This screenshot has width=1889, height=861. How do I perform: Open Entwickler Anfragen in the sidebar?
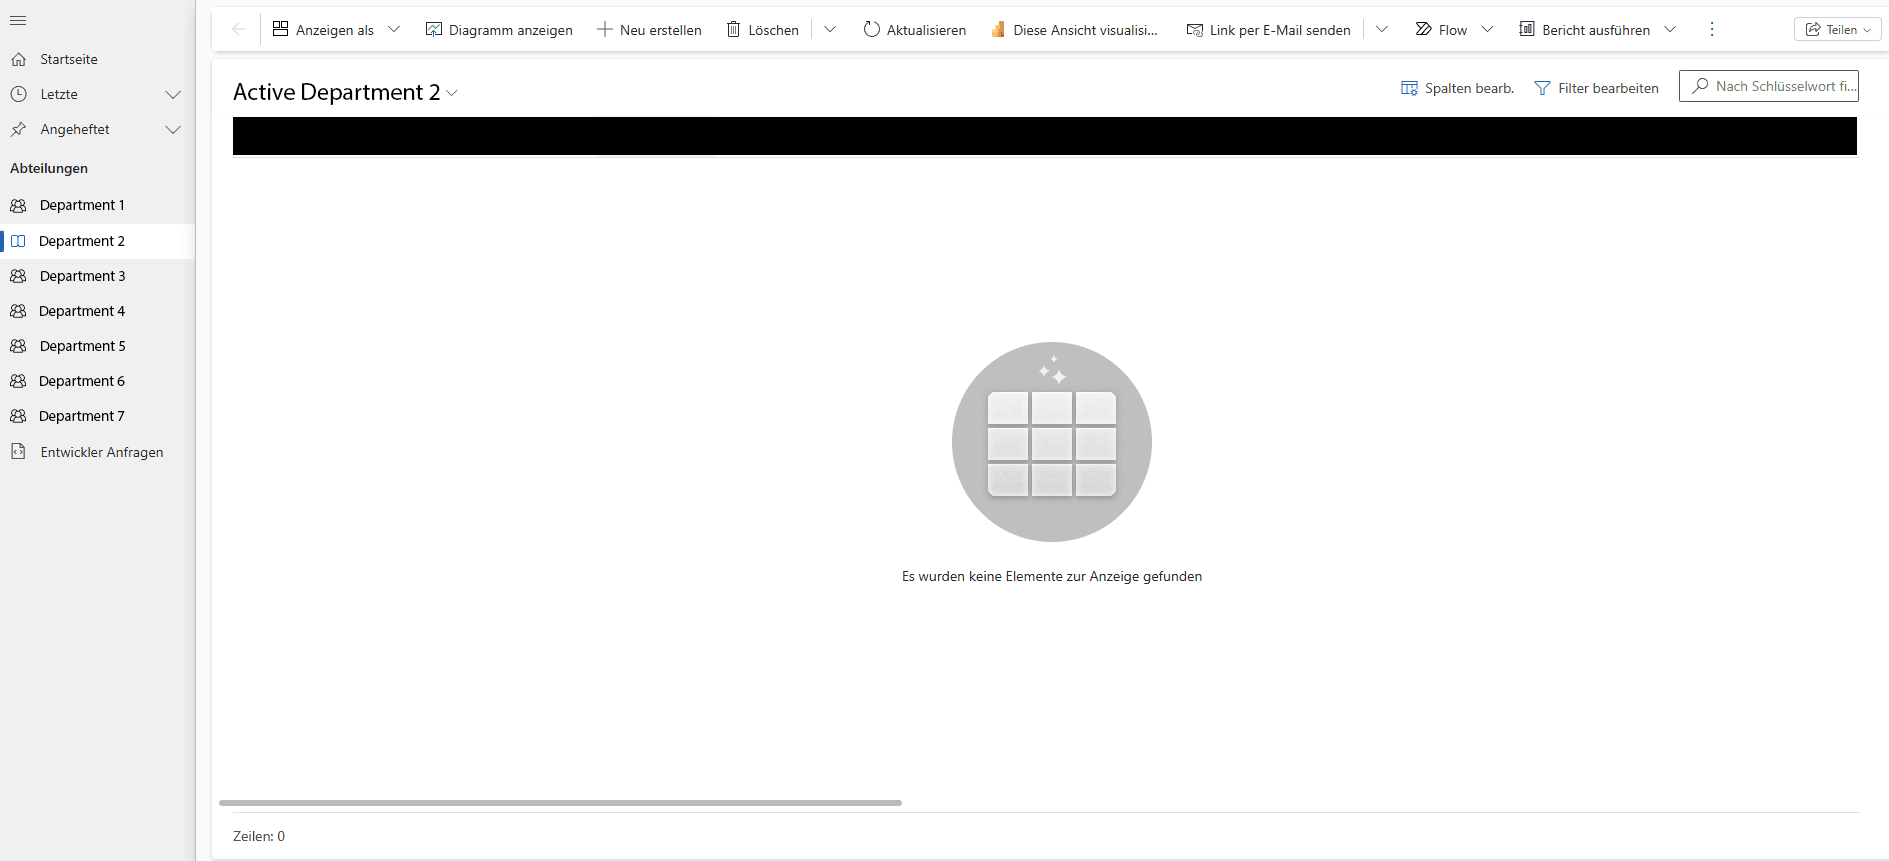[x=101, y=452]
